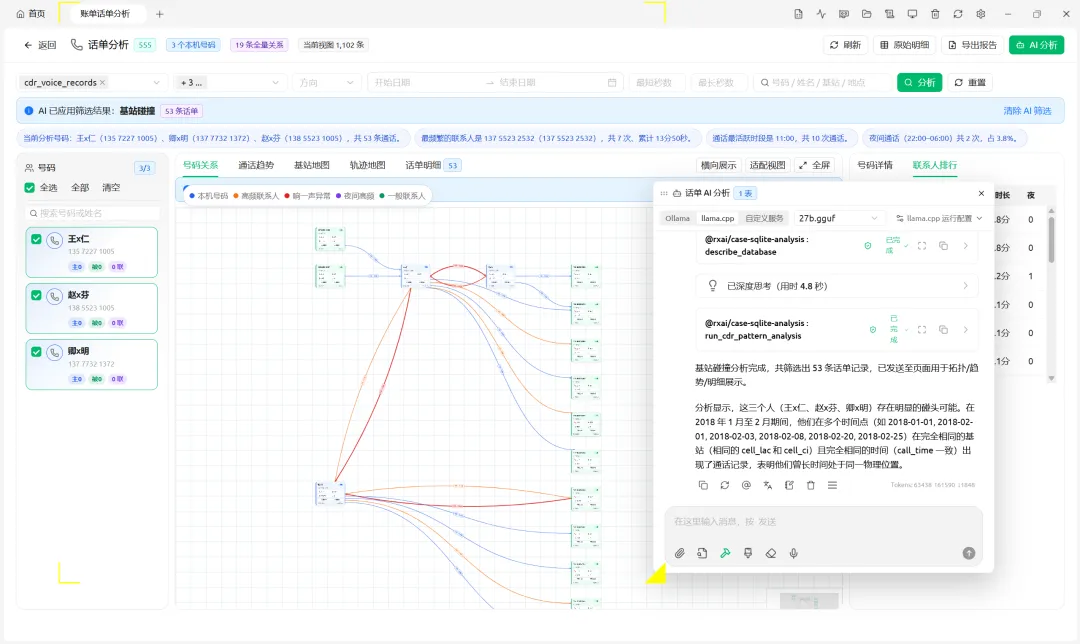
Task: Click the document upload icon beside paperclip
Action: 702,553
